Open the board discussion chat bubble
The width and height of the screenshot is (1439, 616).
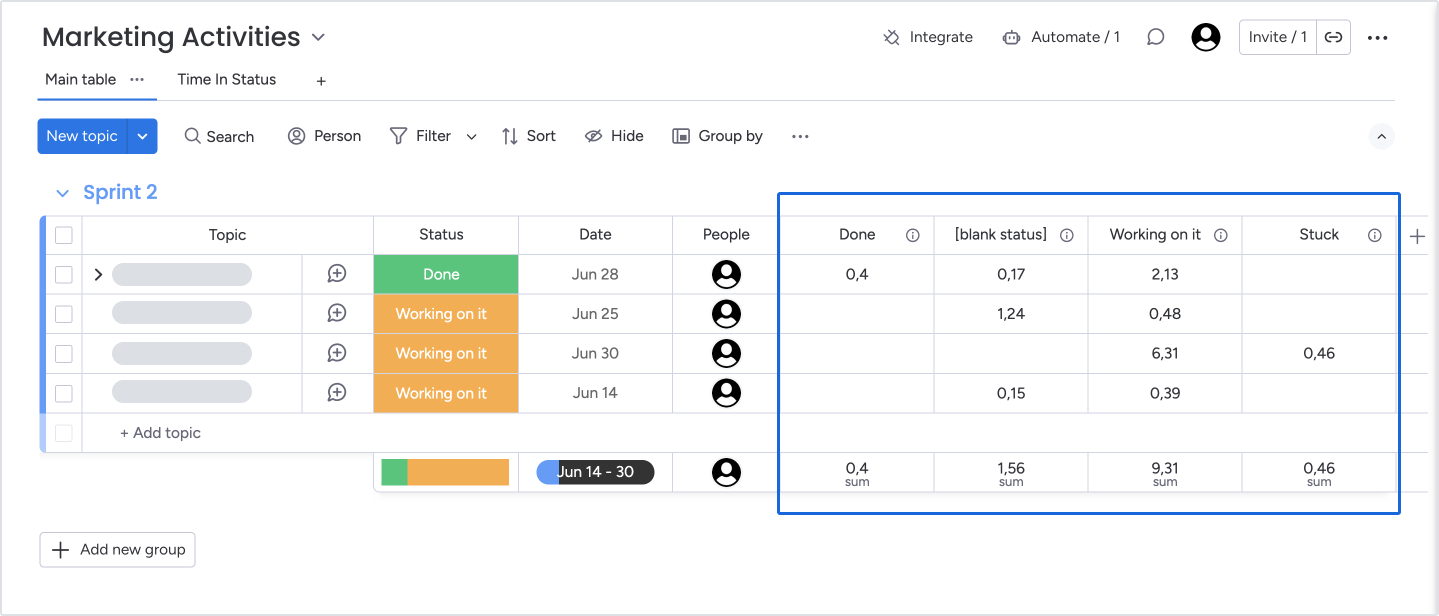coord(1155,37)
